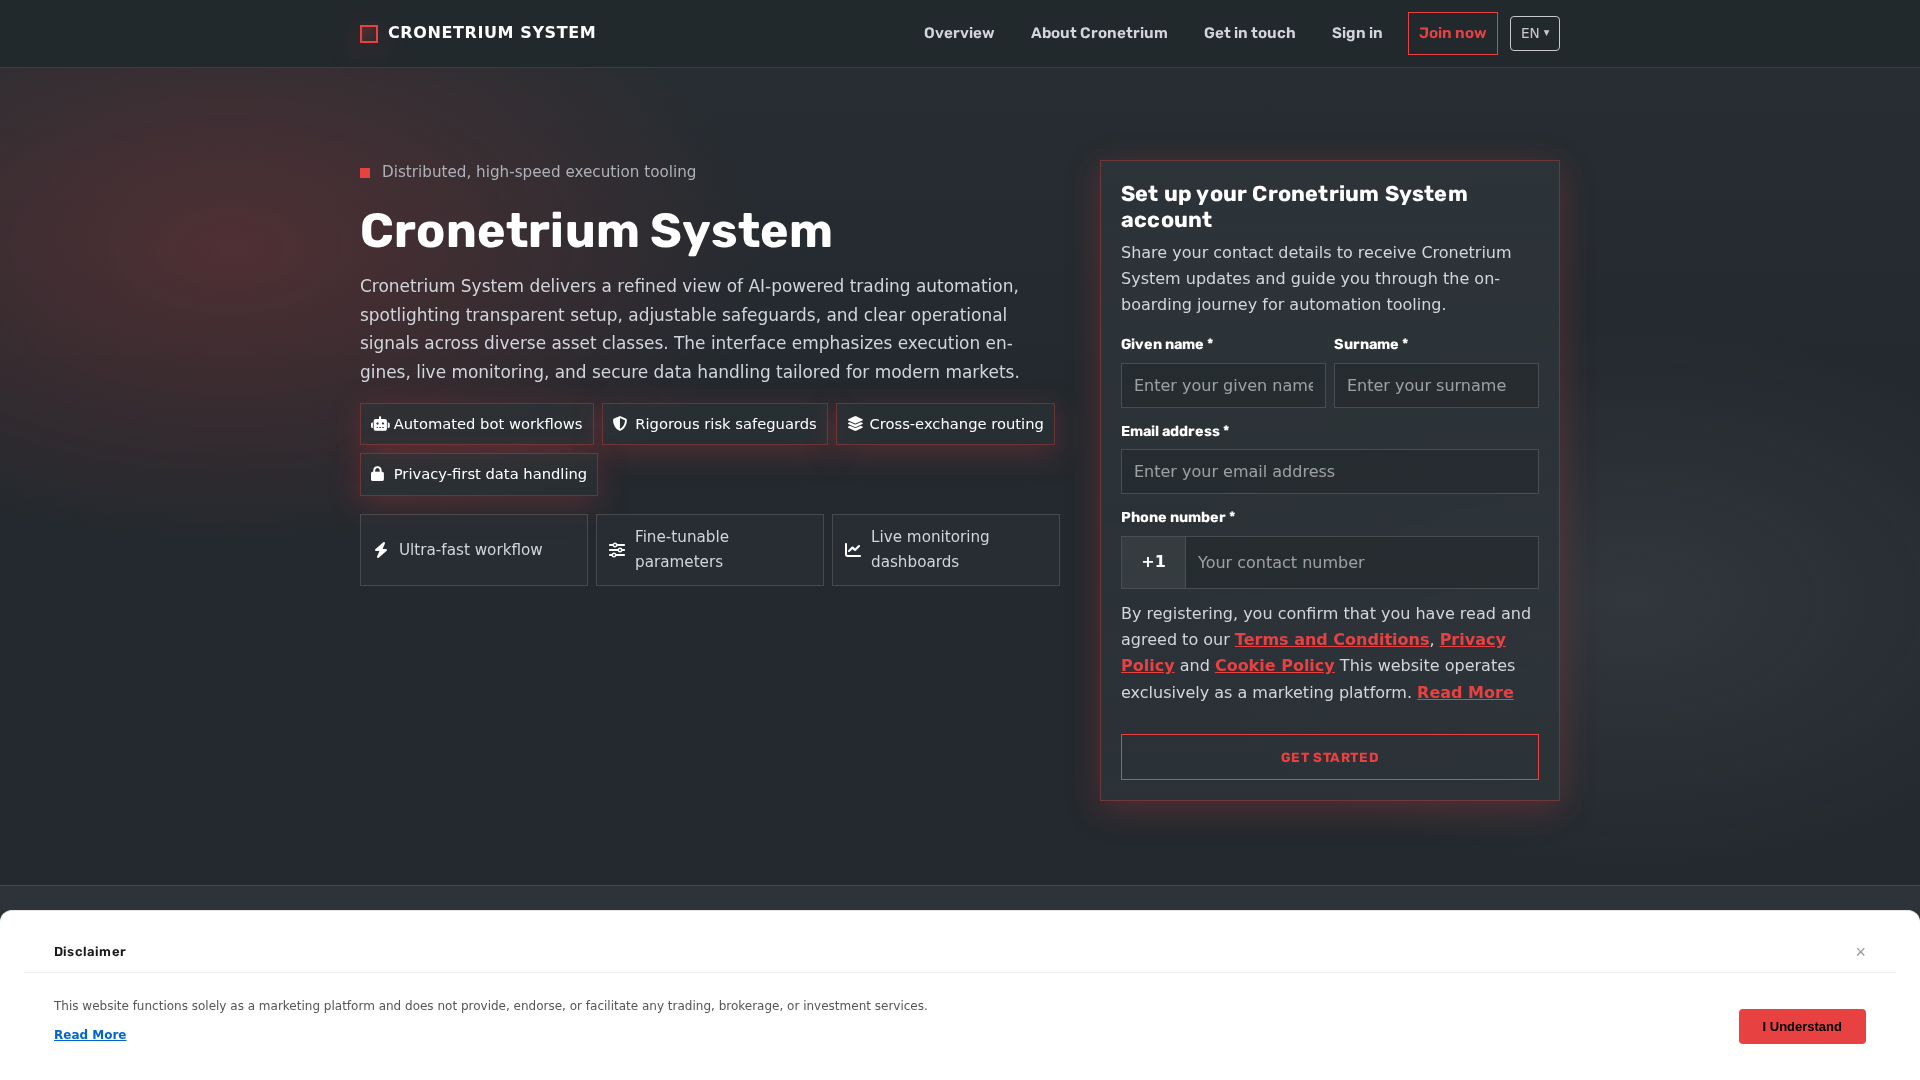This screenshot has width=1920, height=1080.
Task: Click the Cronetrium System main heading
Action: point(596,231)
